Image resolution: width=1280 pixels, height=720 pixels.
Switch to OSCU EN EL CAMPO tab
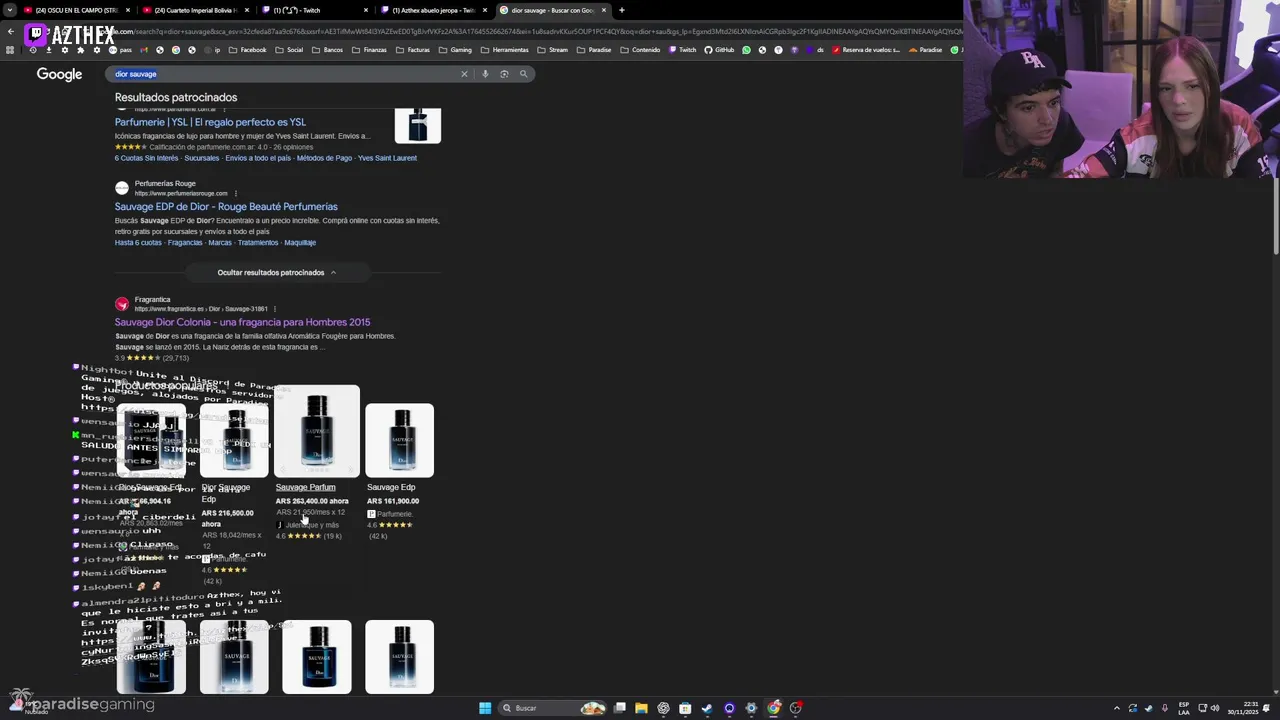75,10
